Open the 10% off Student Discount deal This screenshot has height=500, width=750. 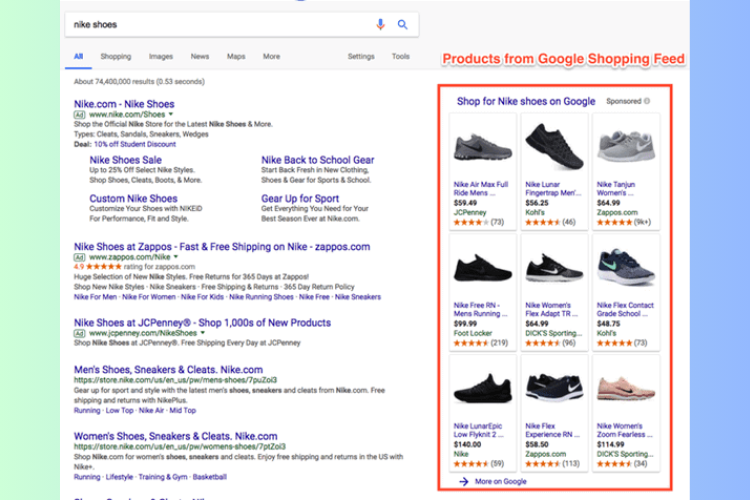[135, 144]
